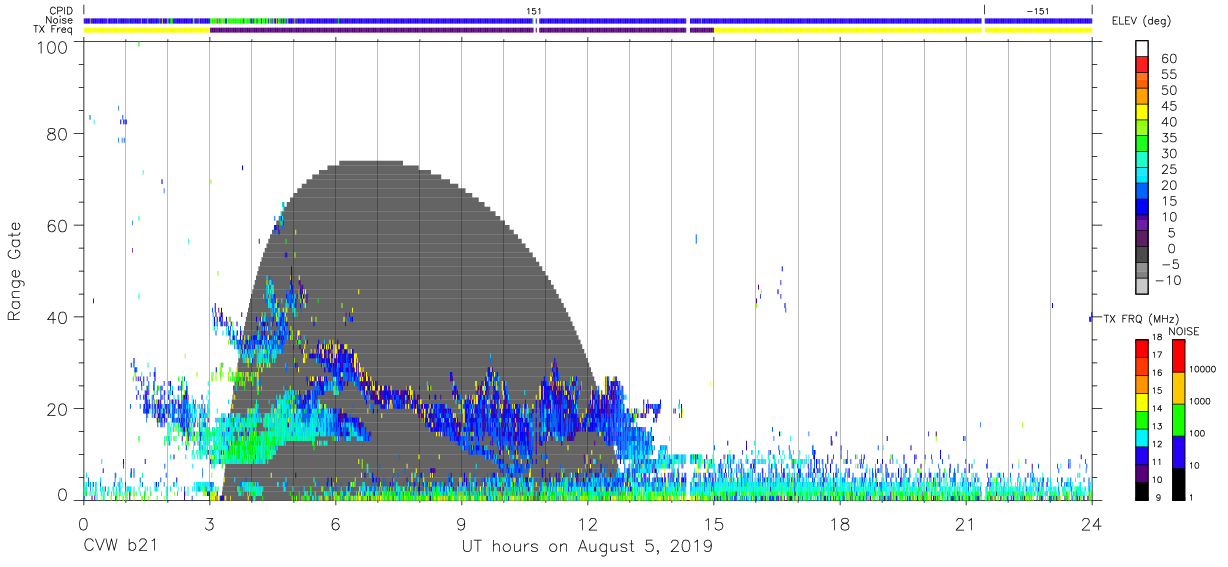1228x567 pixels.
Task: Click the '151' CPID value above the plot
Action: 534,11
